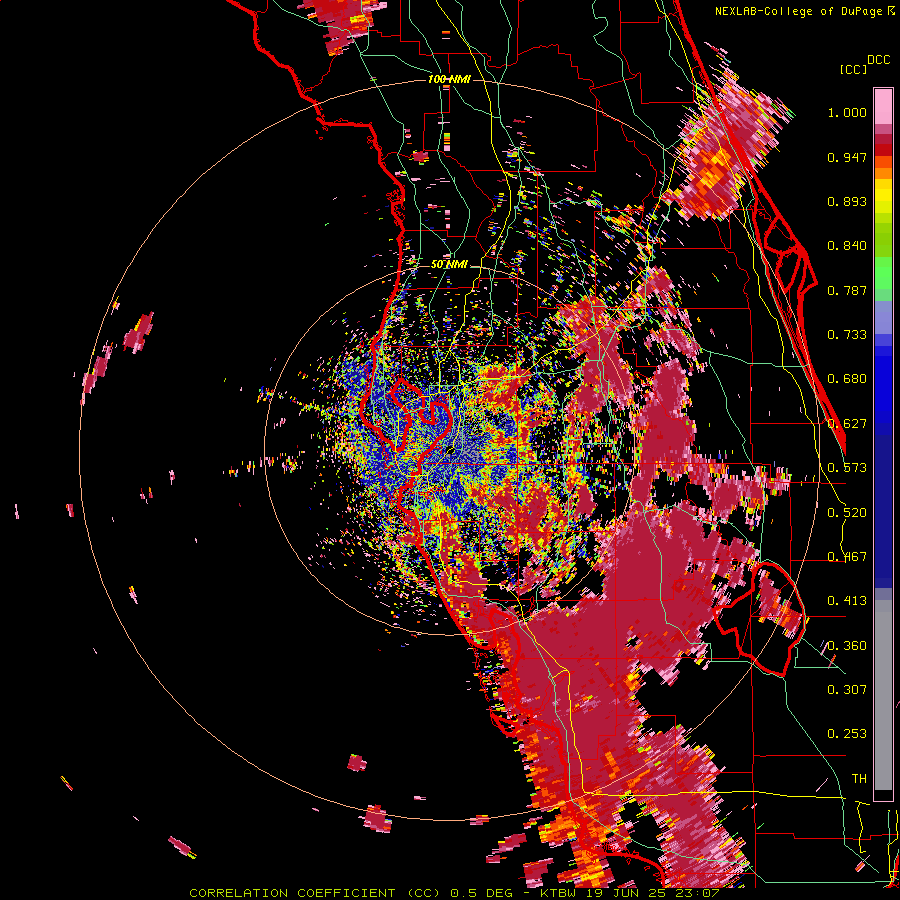This screenshot has width=900, height=900.
Task: Click the Correlation Coefficient footer caption
Action: [454, 893]
